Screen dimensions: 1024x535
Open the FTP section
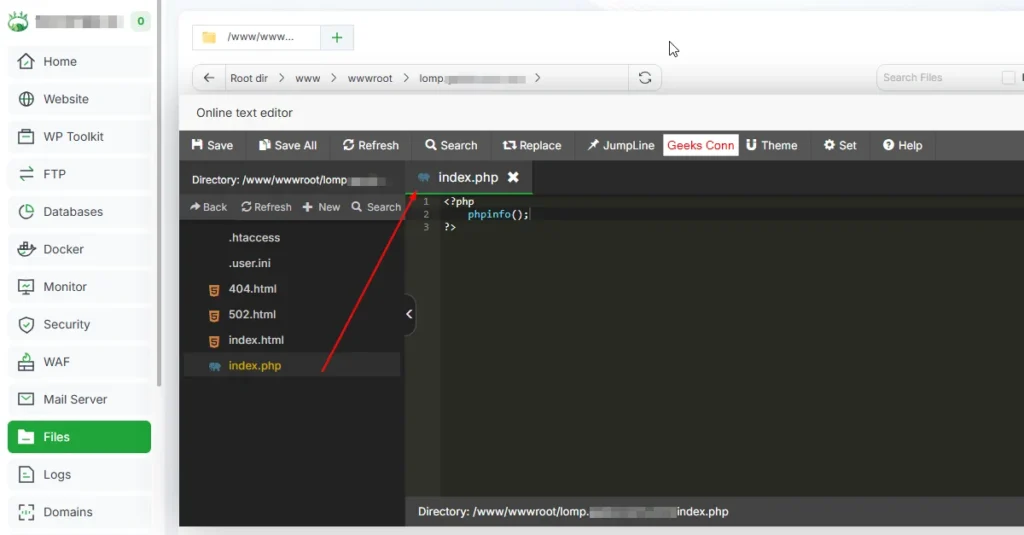(x=79, y=174)
